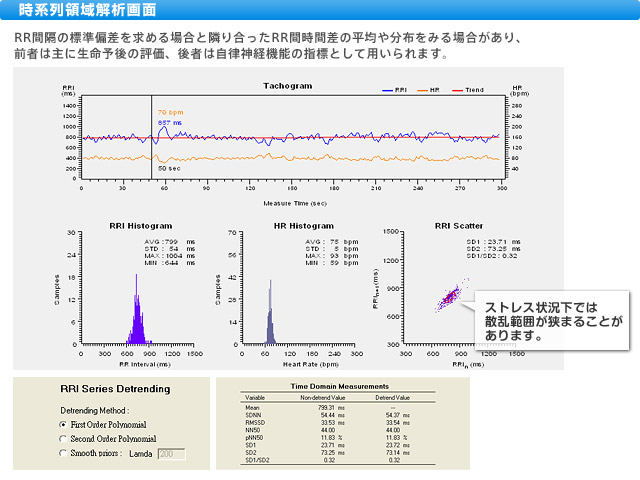Screen dimensions: 640x480
Task: Click the Non-detrend Value column header
Action: 322,398
